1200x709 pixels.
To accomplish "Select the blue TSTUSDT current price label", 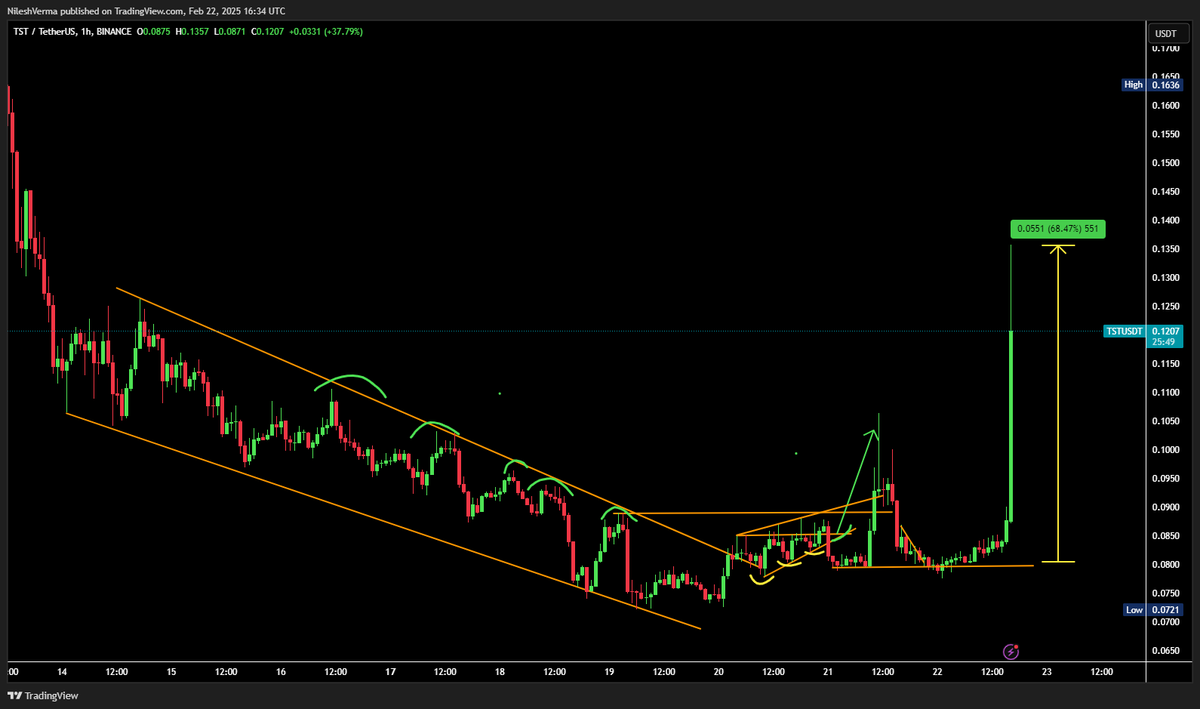I will [1123, 331].
